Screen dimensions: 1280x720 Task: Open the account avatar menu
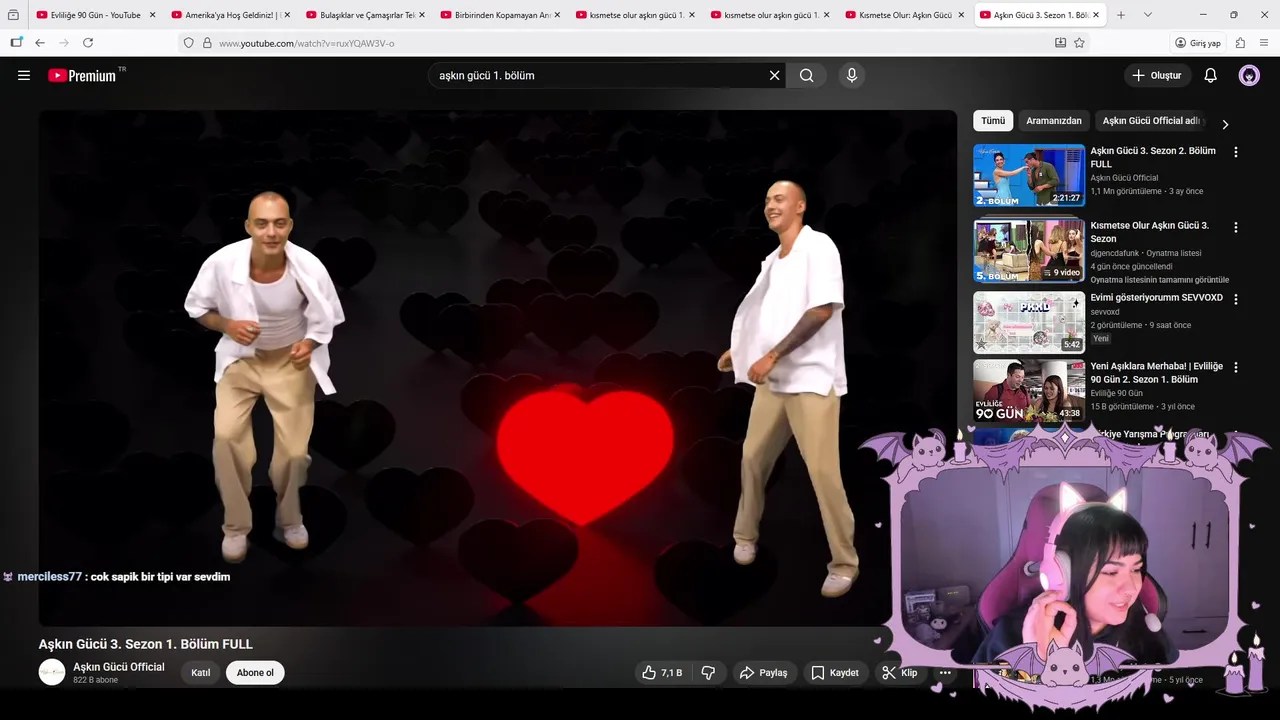[1249, 75]
